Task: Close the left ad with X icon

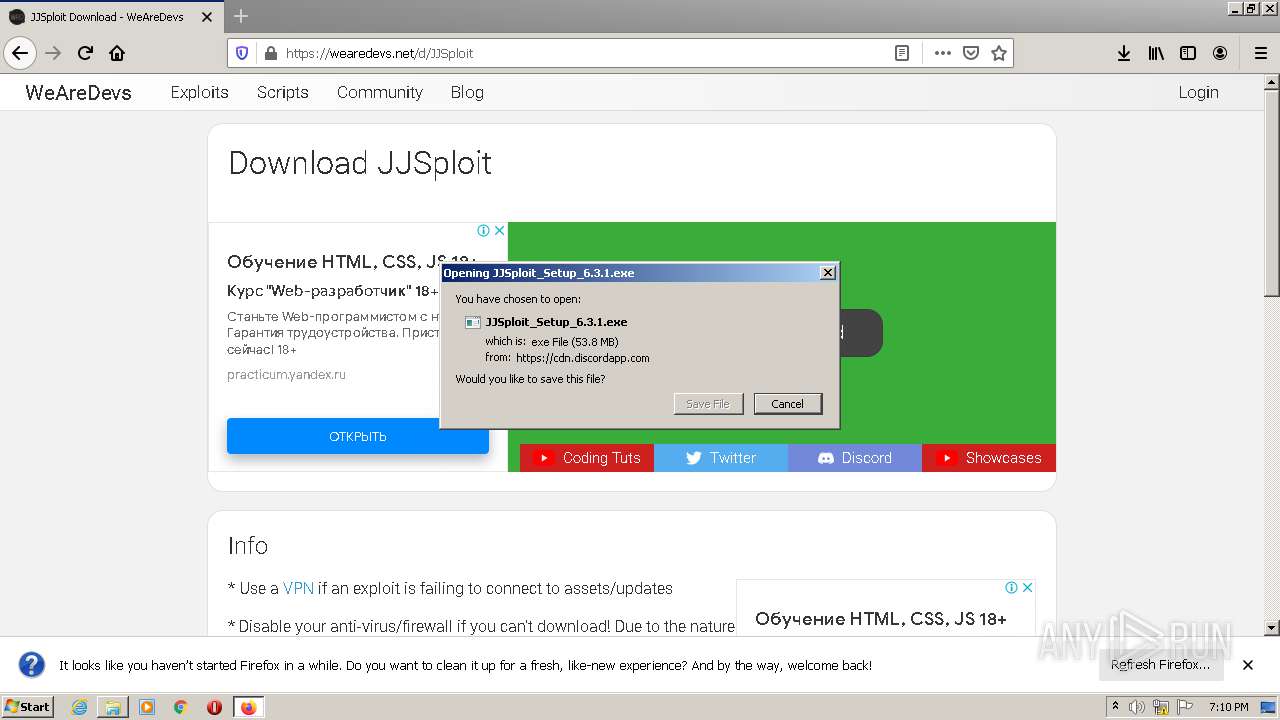Action: [x=500, y=230]
